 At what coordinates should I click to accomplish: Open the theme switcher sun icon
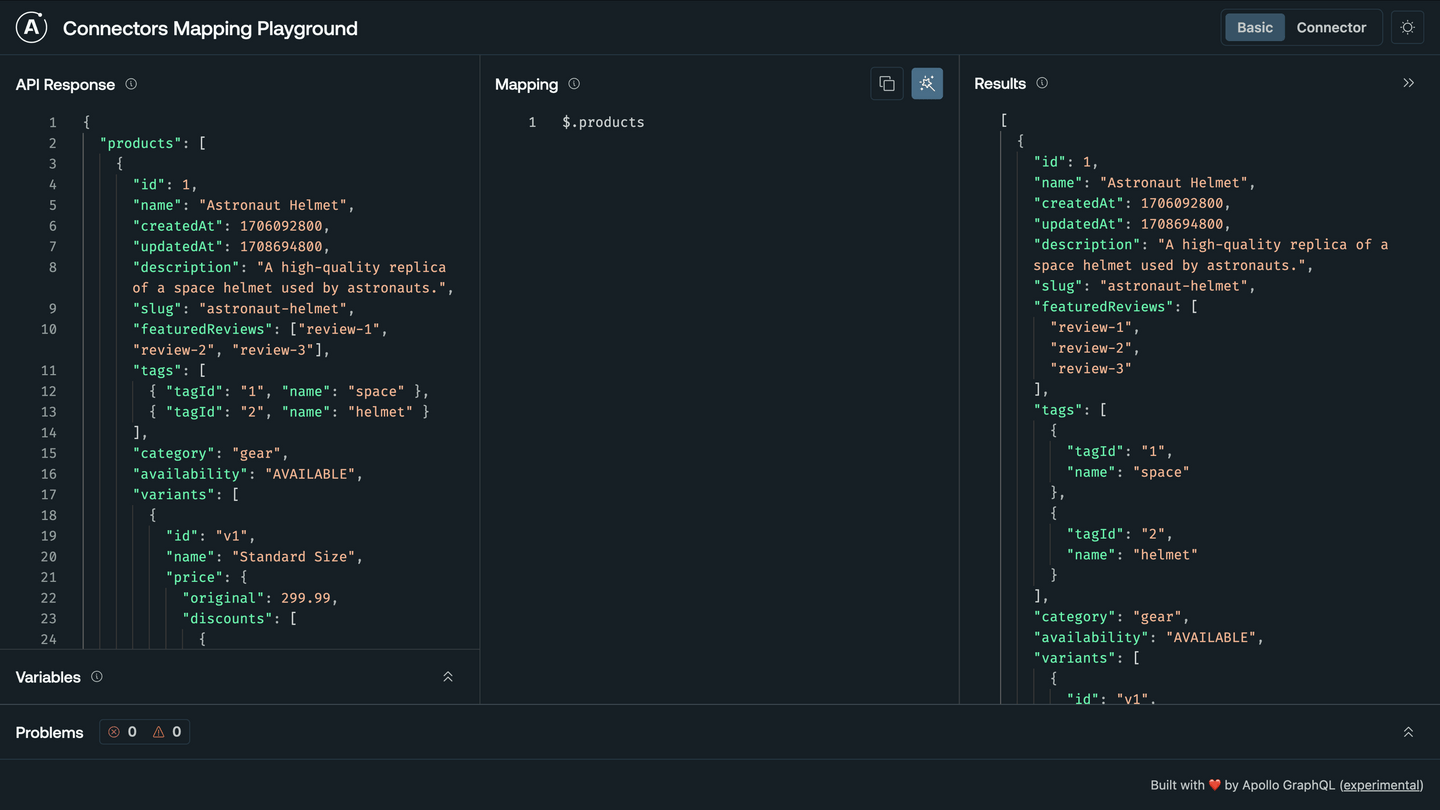pos(1407,27)
